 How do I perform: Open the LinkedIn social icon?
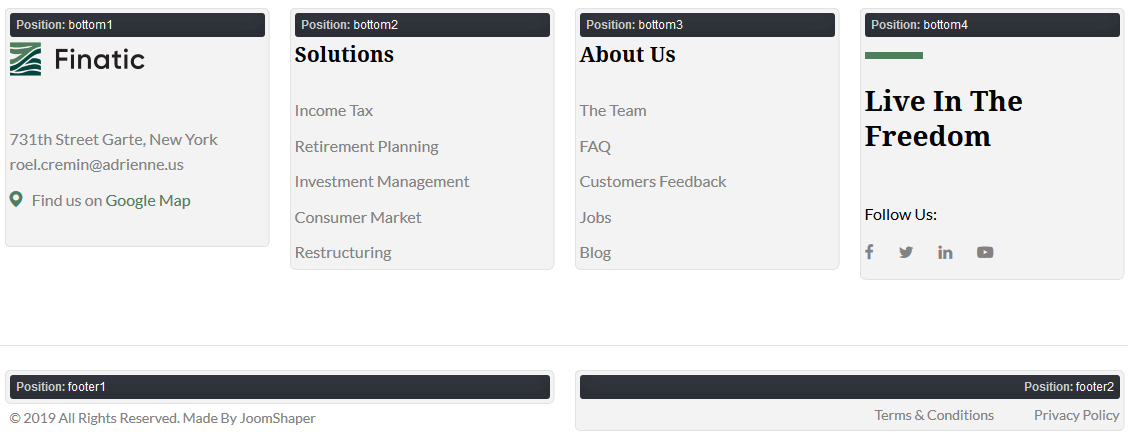(x=945, y=252)
